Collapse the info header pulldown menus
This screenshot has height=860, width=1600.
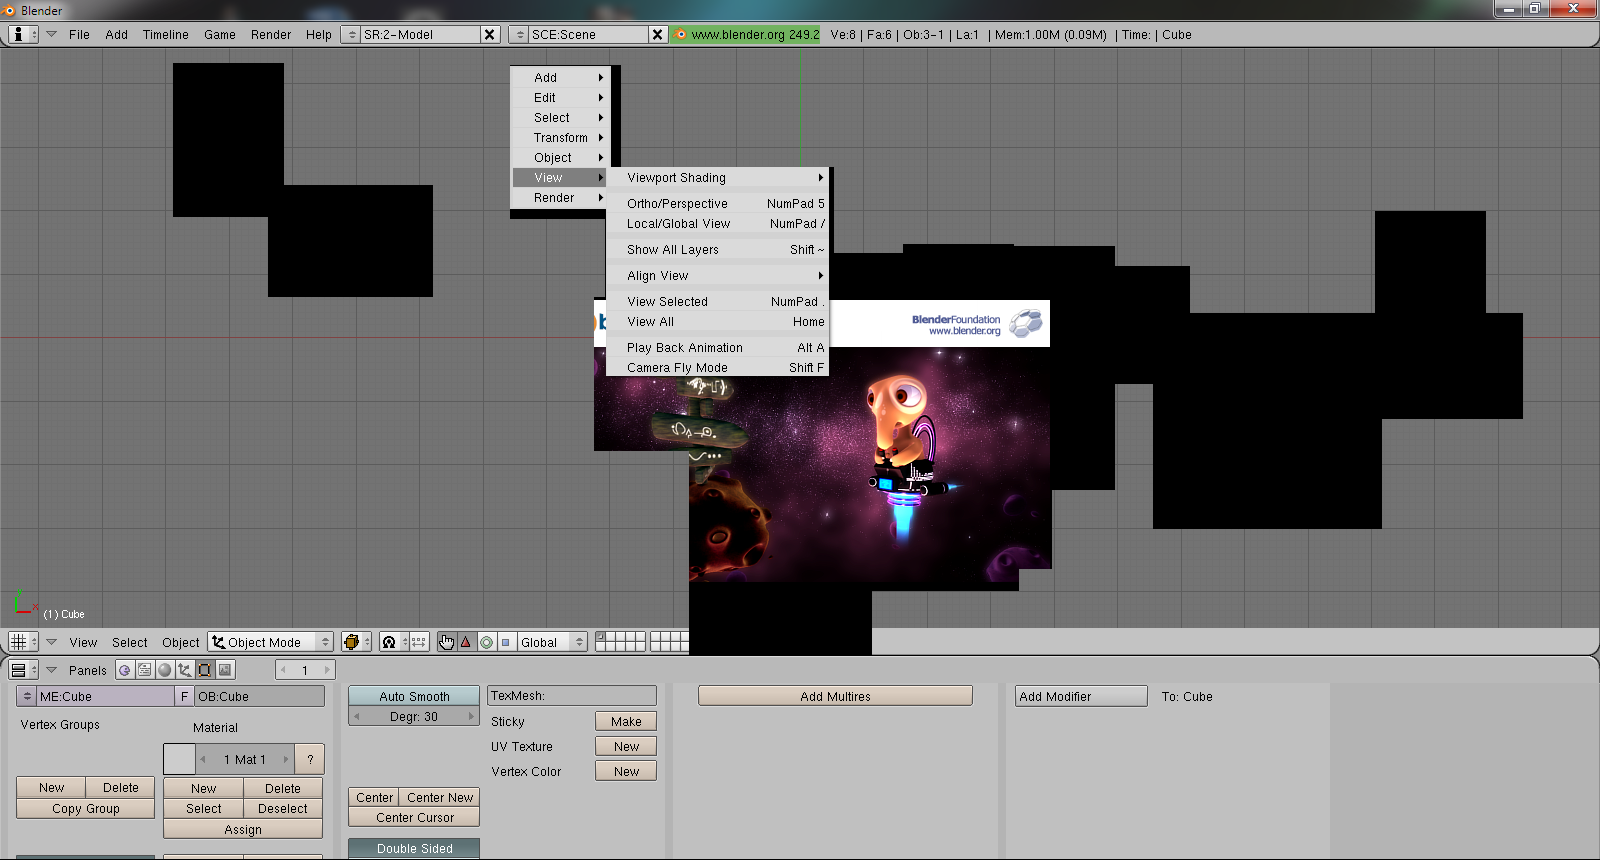click(x=51, y=34)
